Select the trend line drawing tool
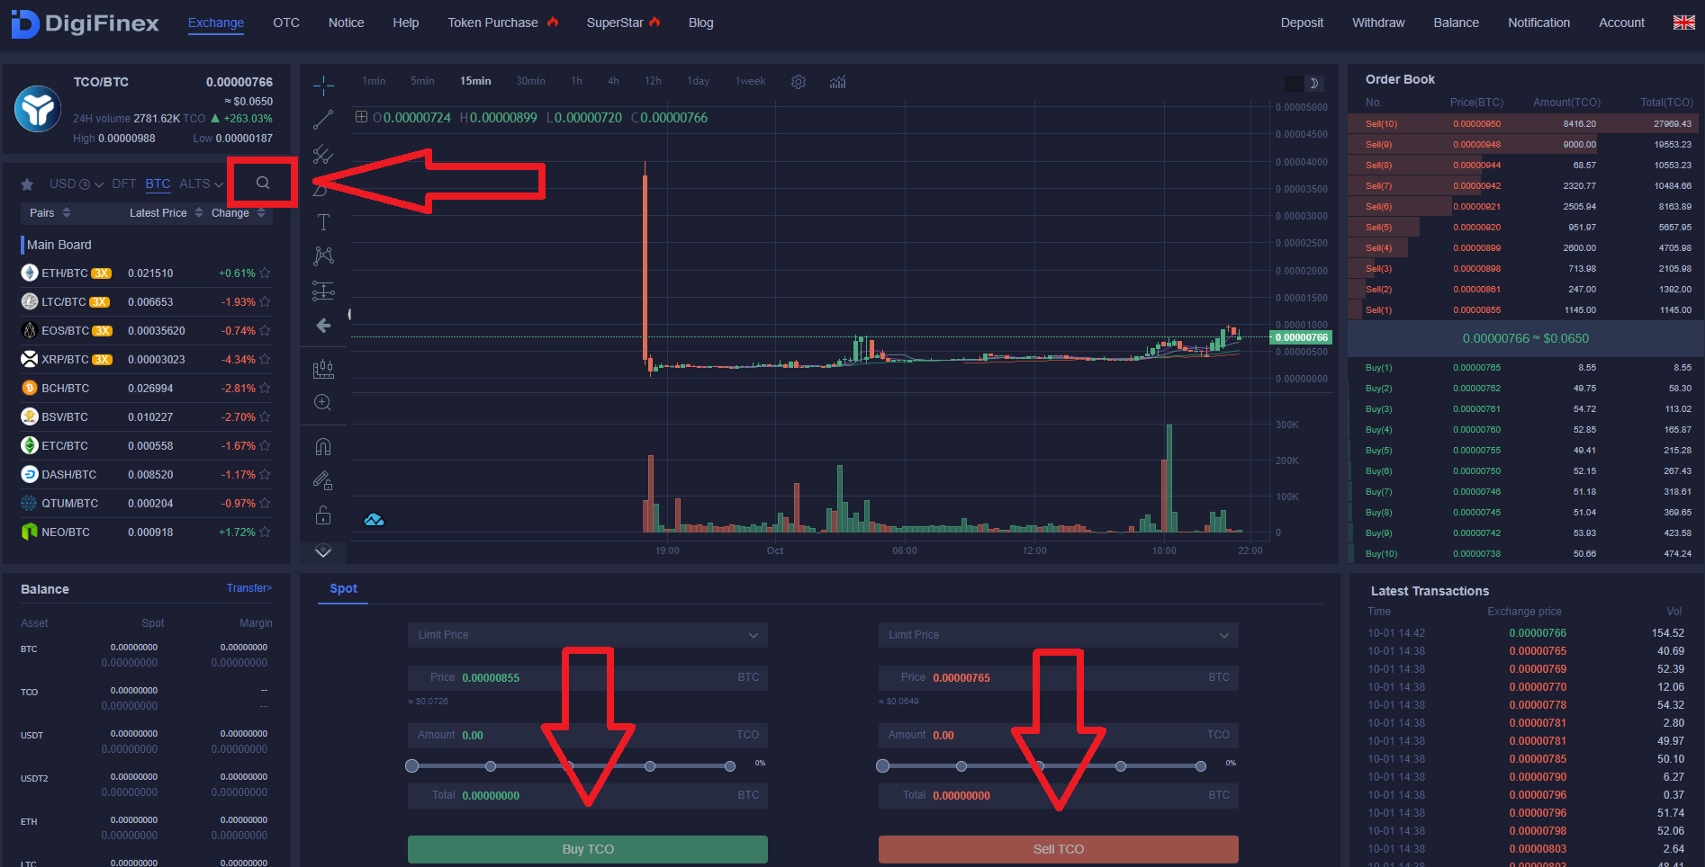1705x867 pixels. point(323,120)
